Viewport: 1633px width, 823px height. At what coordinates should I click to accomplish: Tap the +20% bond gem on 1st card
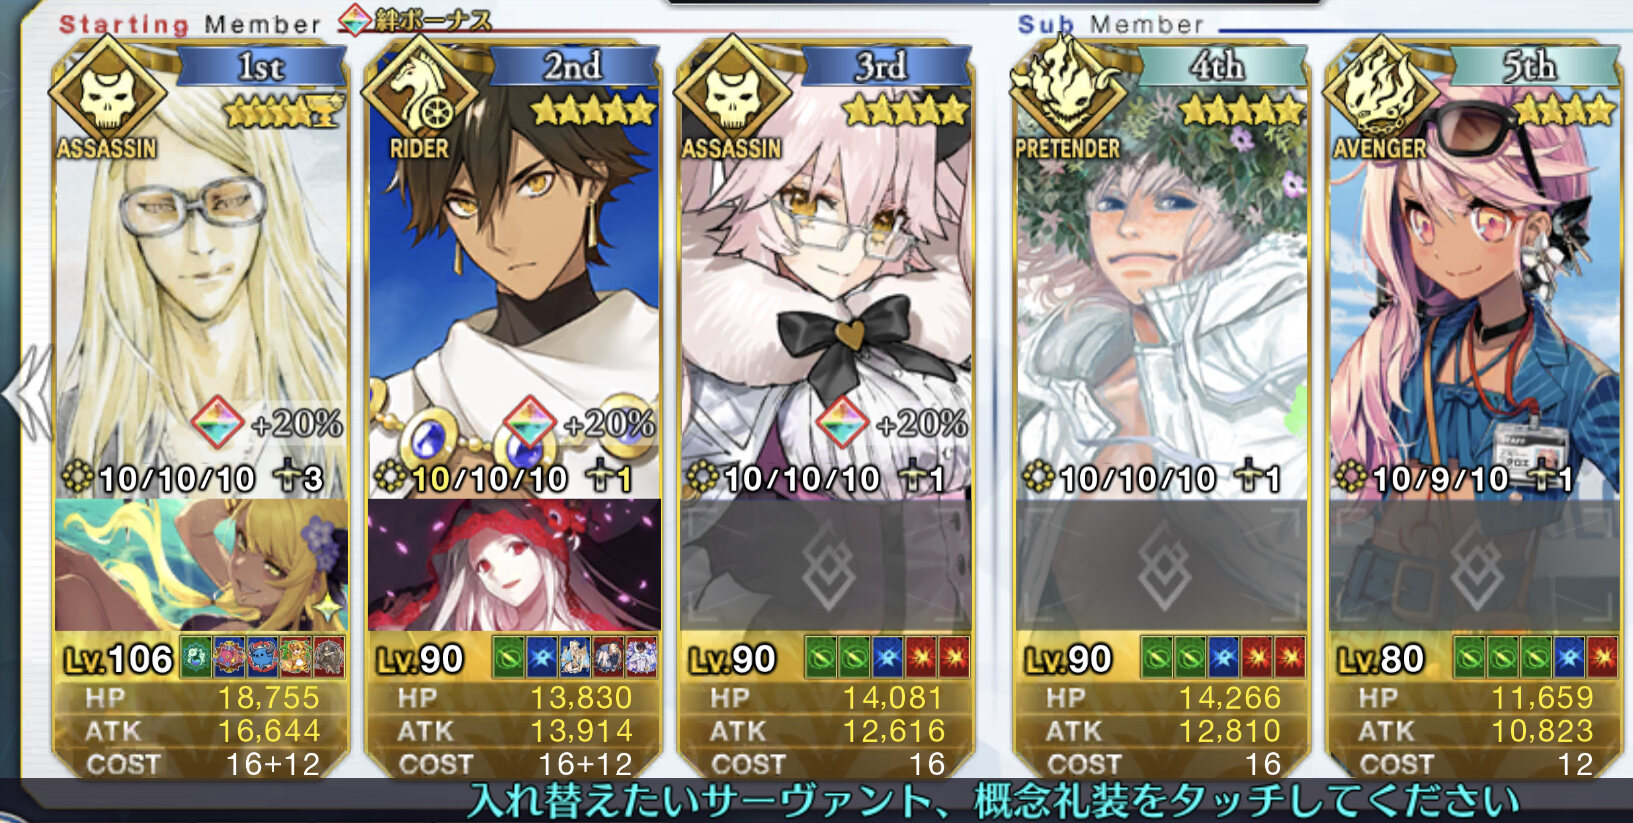(217, 422)
